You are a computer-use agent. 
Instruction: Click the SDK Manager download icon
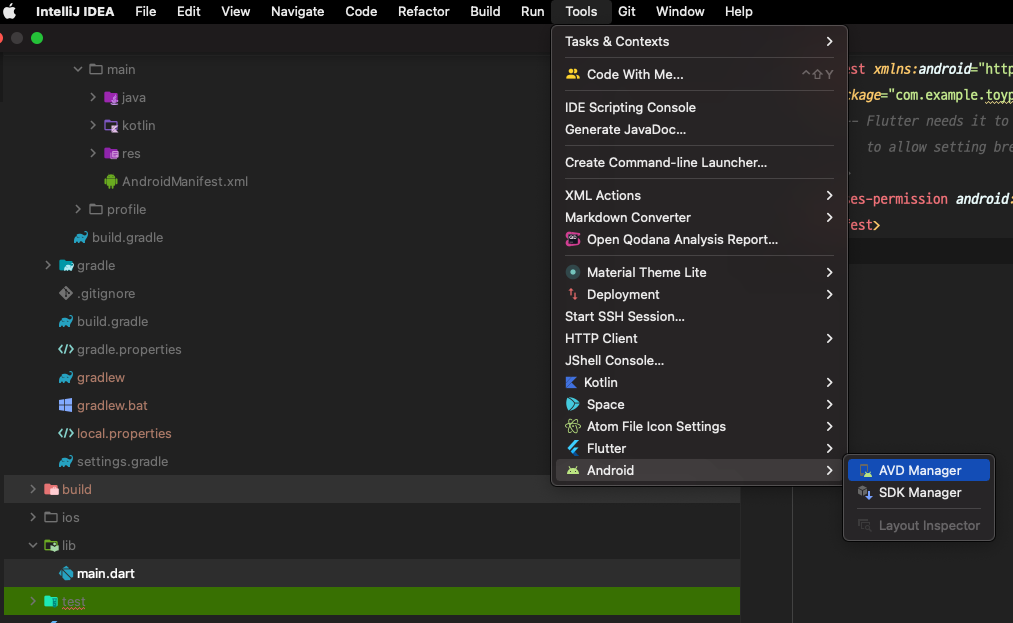point(865,493)
